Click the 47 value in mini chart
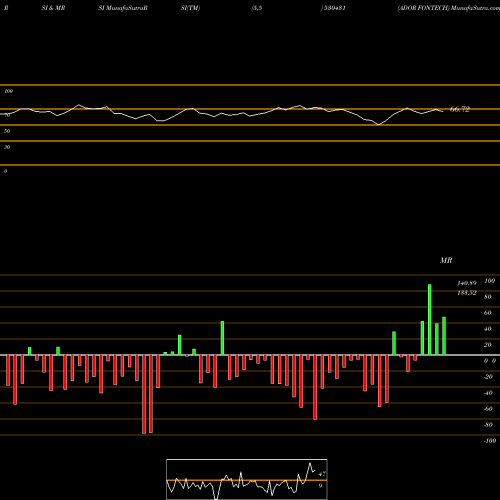500x500 pixels. pos(322,474)
